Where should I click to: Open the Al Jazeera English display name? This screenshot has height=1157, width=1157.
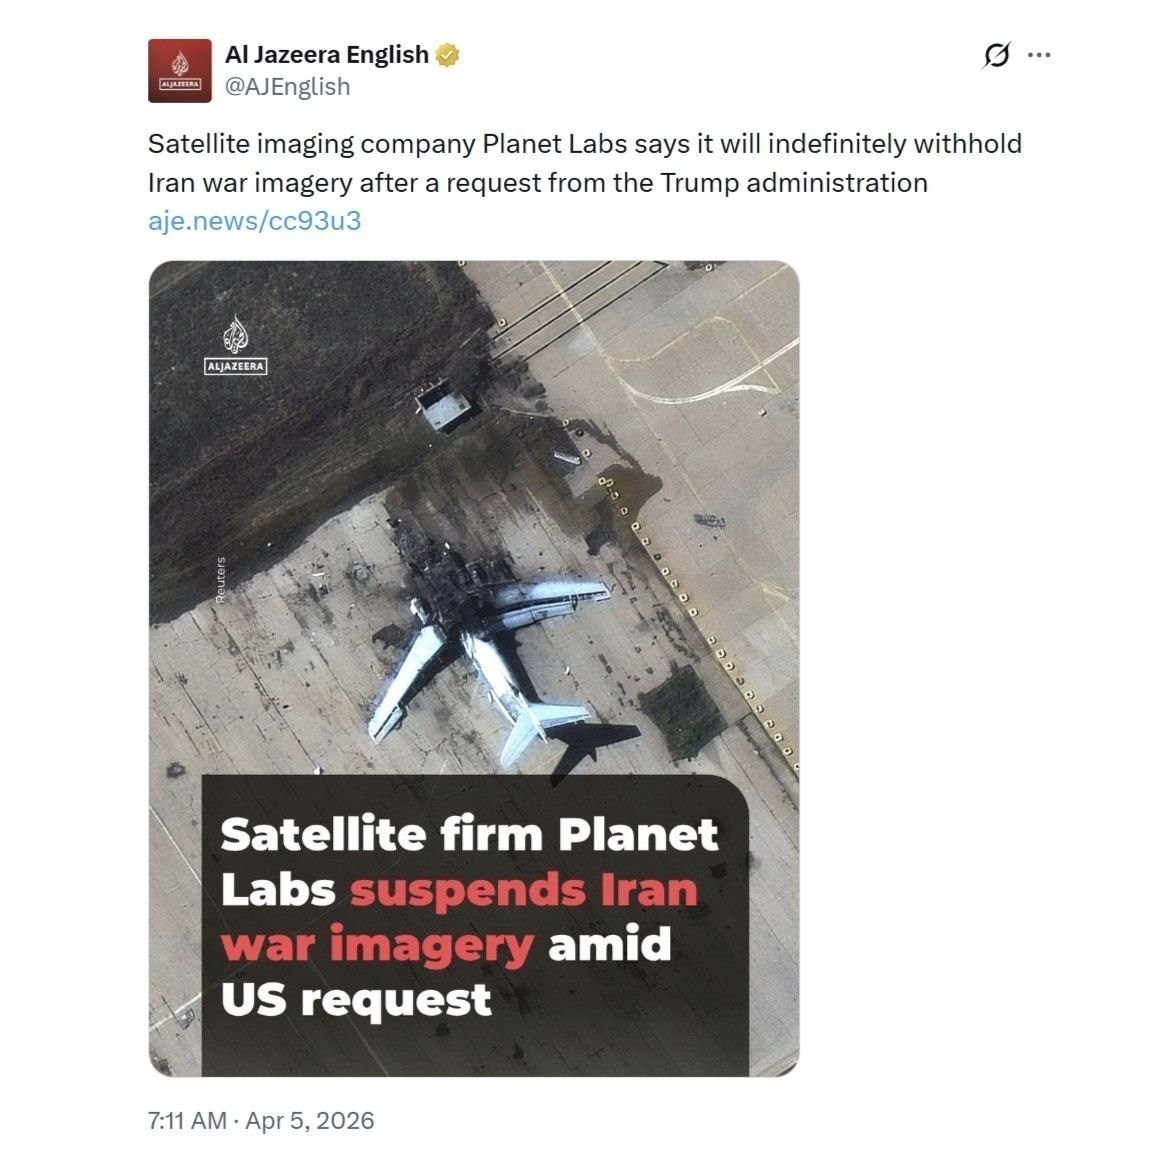(x=327, y=55)
